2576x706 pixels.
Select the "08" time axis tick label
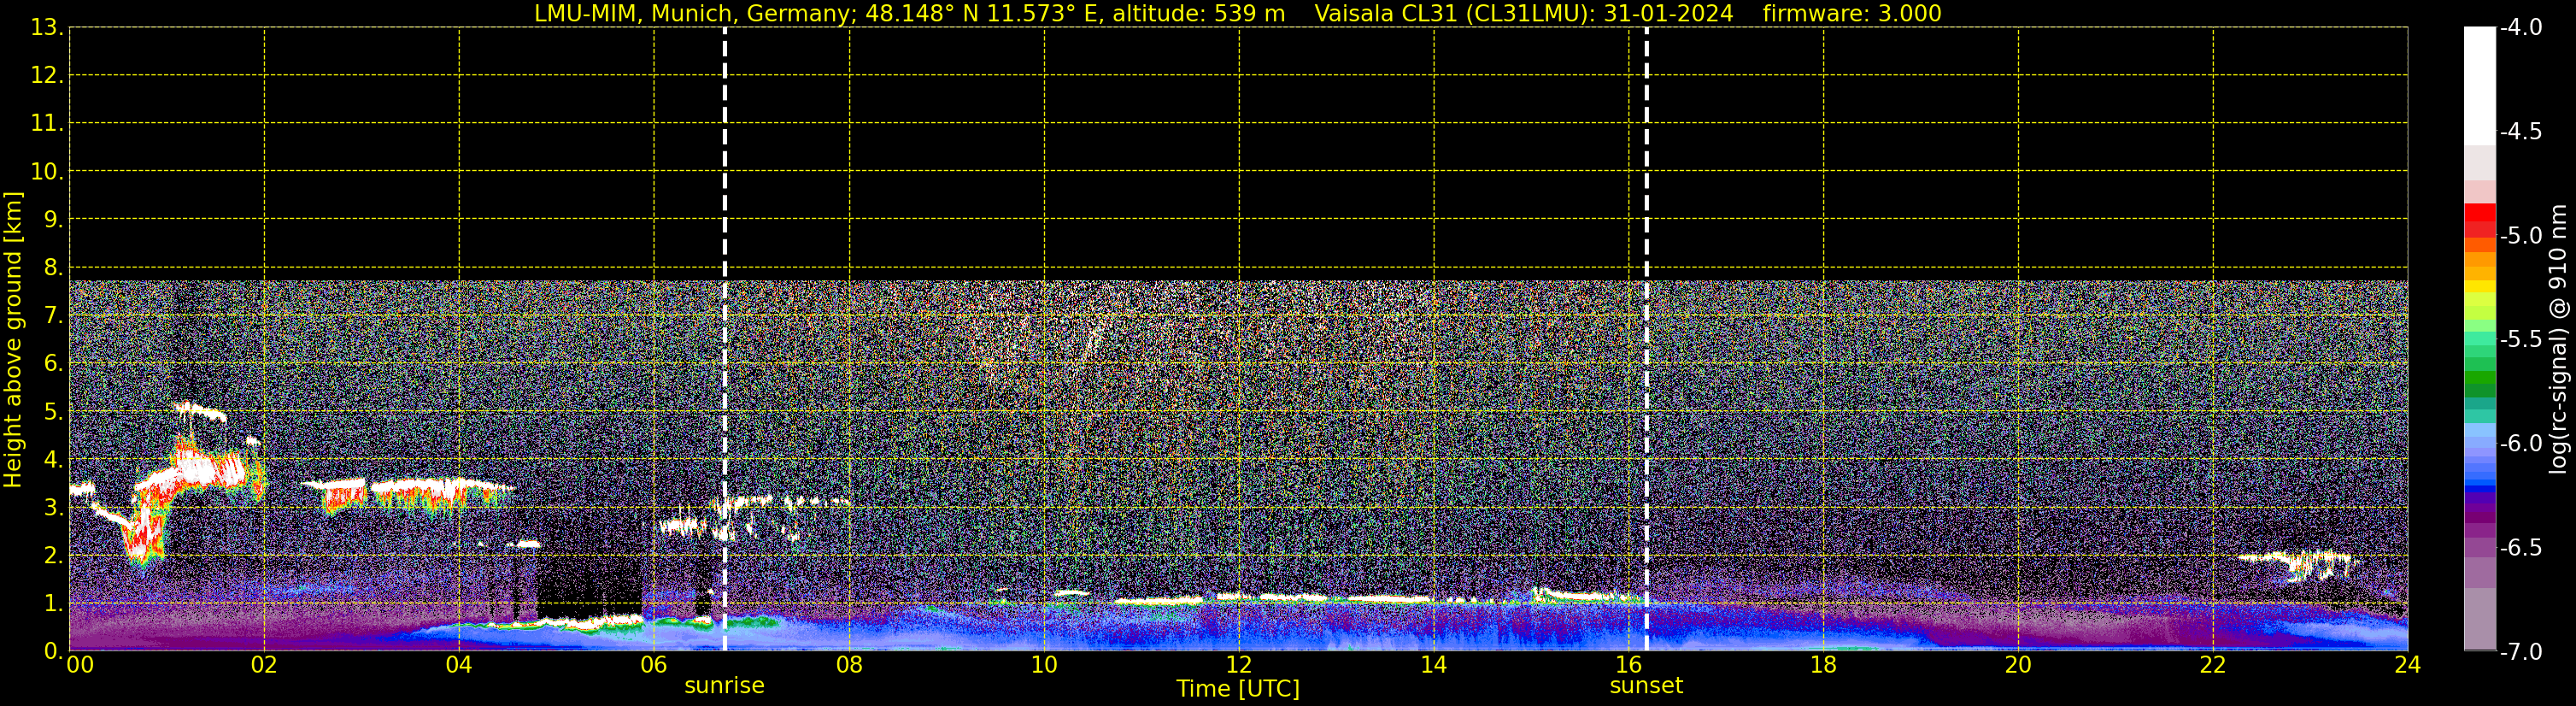[849, 666]
